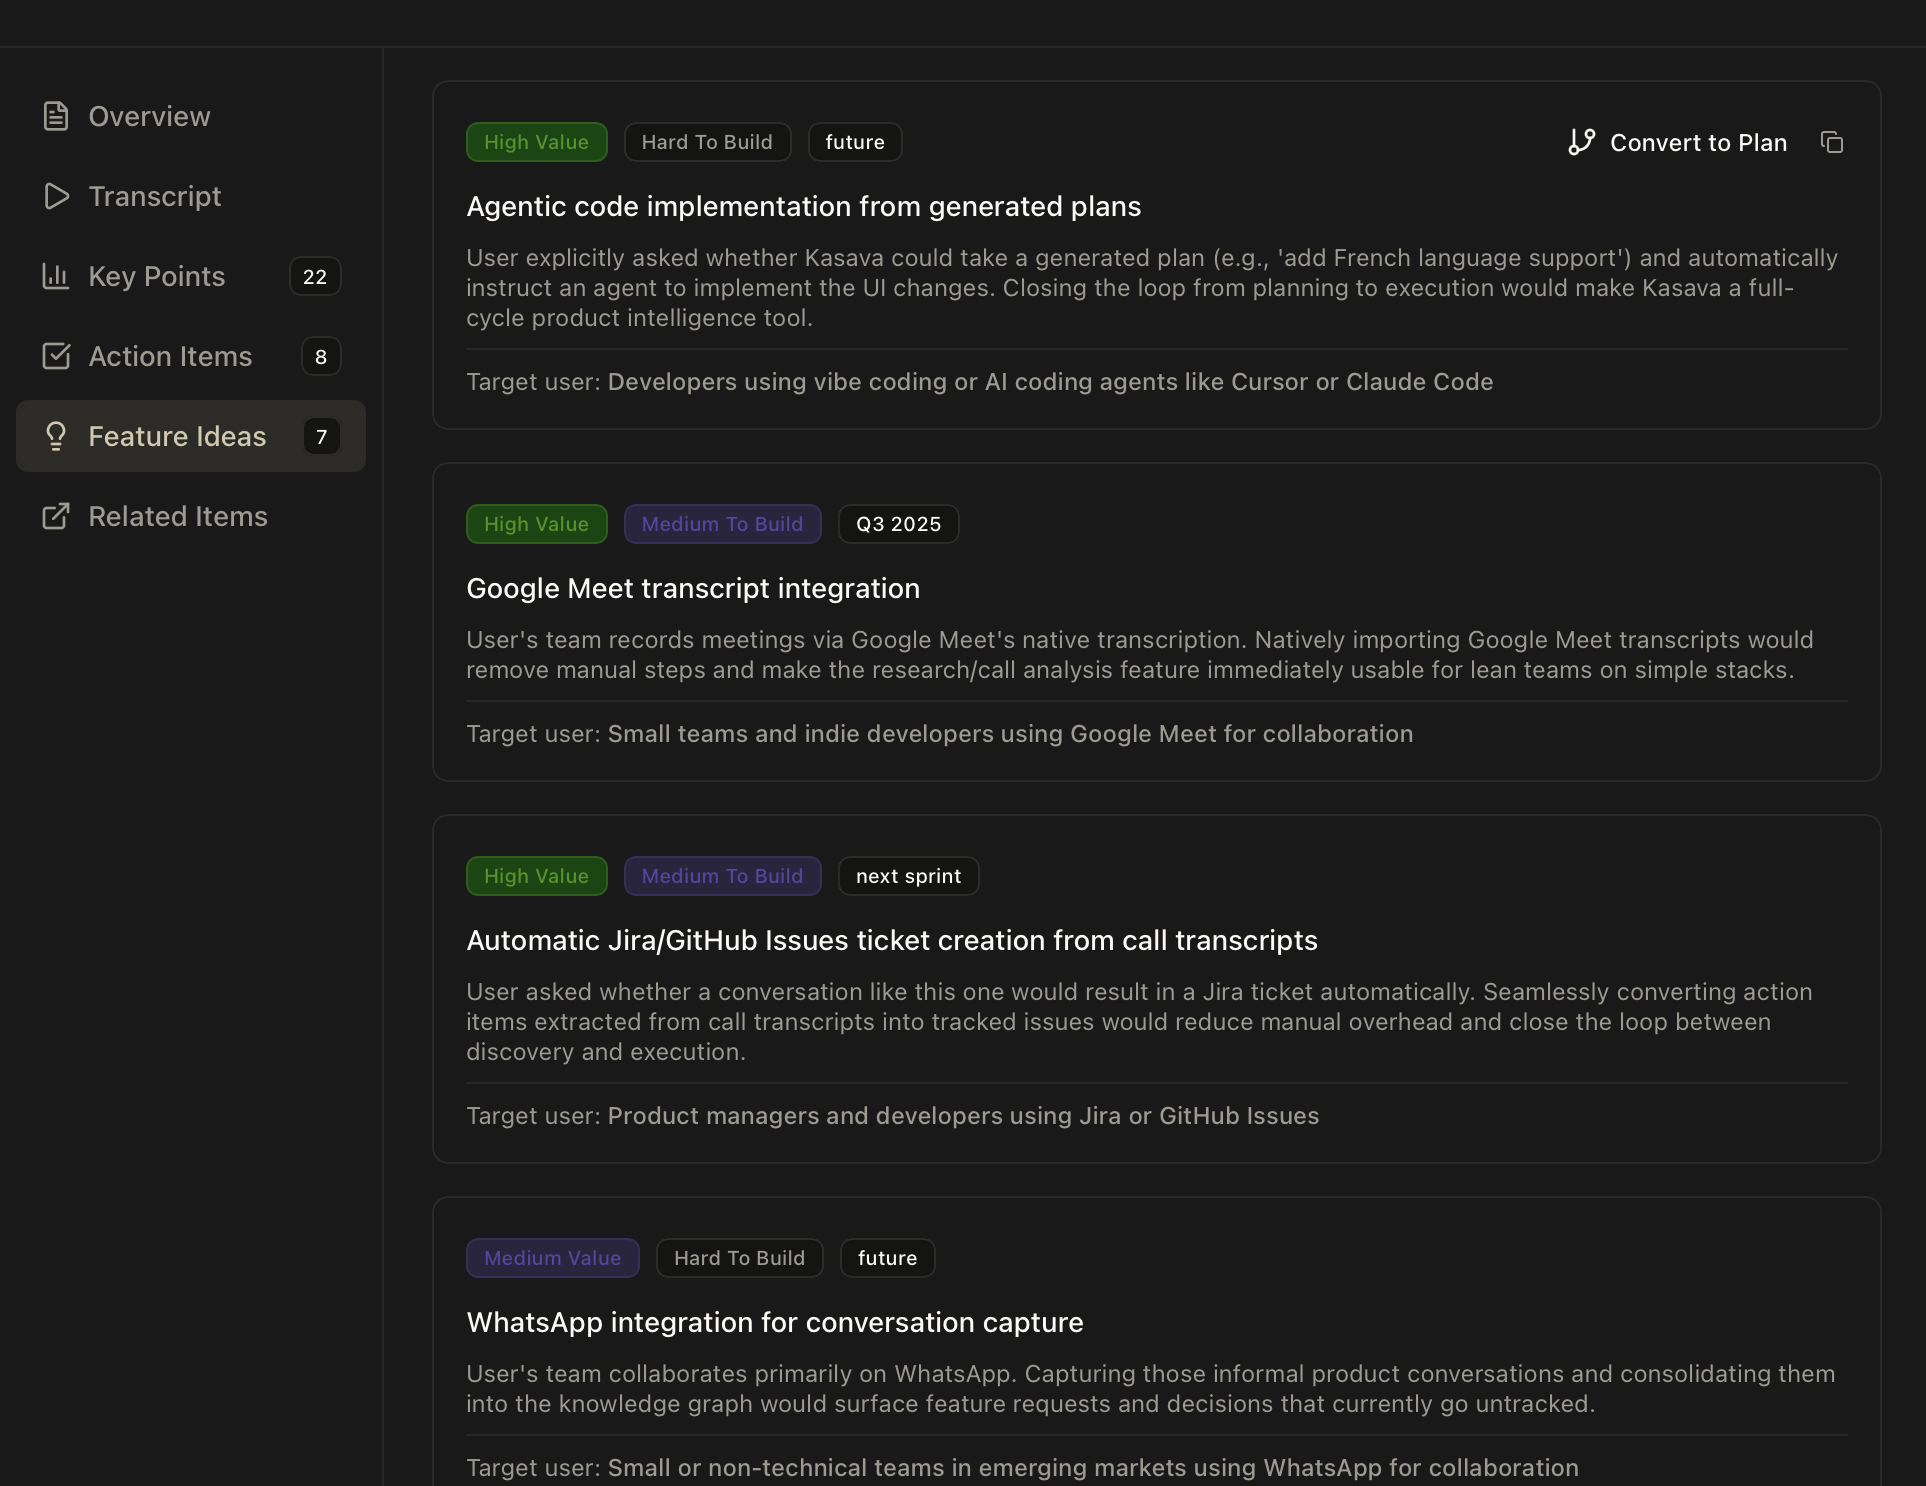Click the Convert to Plan button
Viewport: 1926px width, 1486px height.
click(1697, 142)
